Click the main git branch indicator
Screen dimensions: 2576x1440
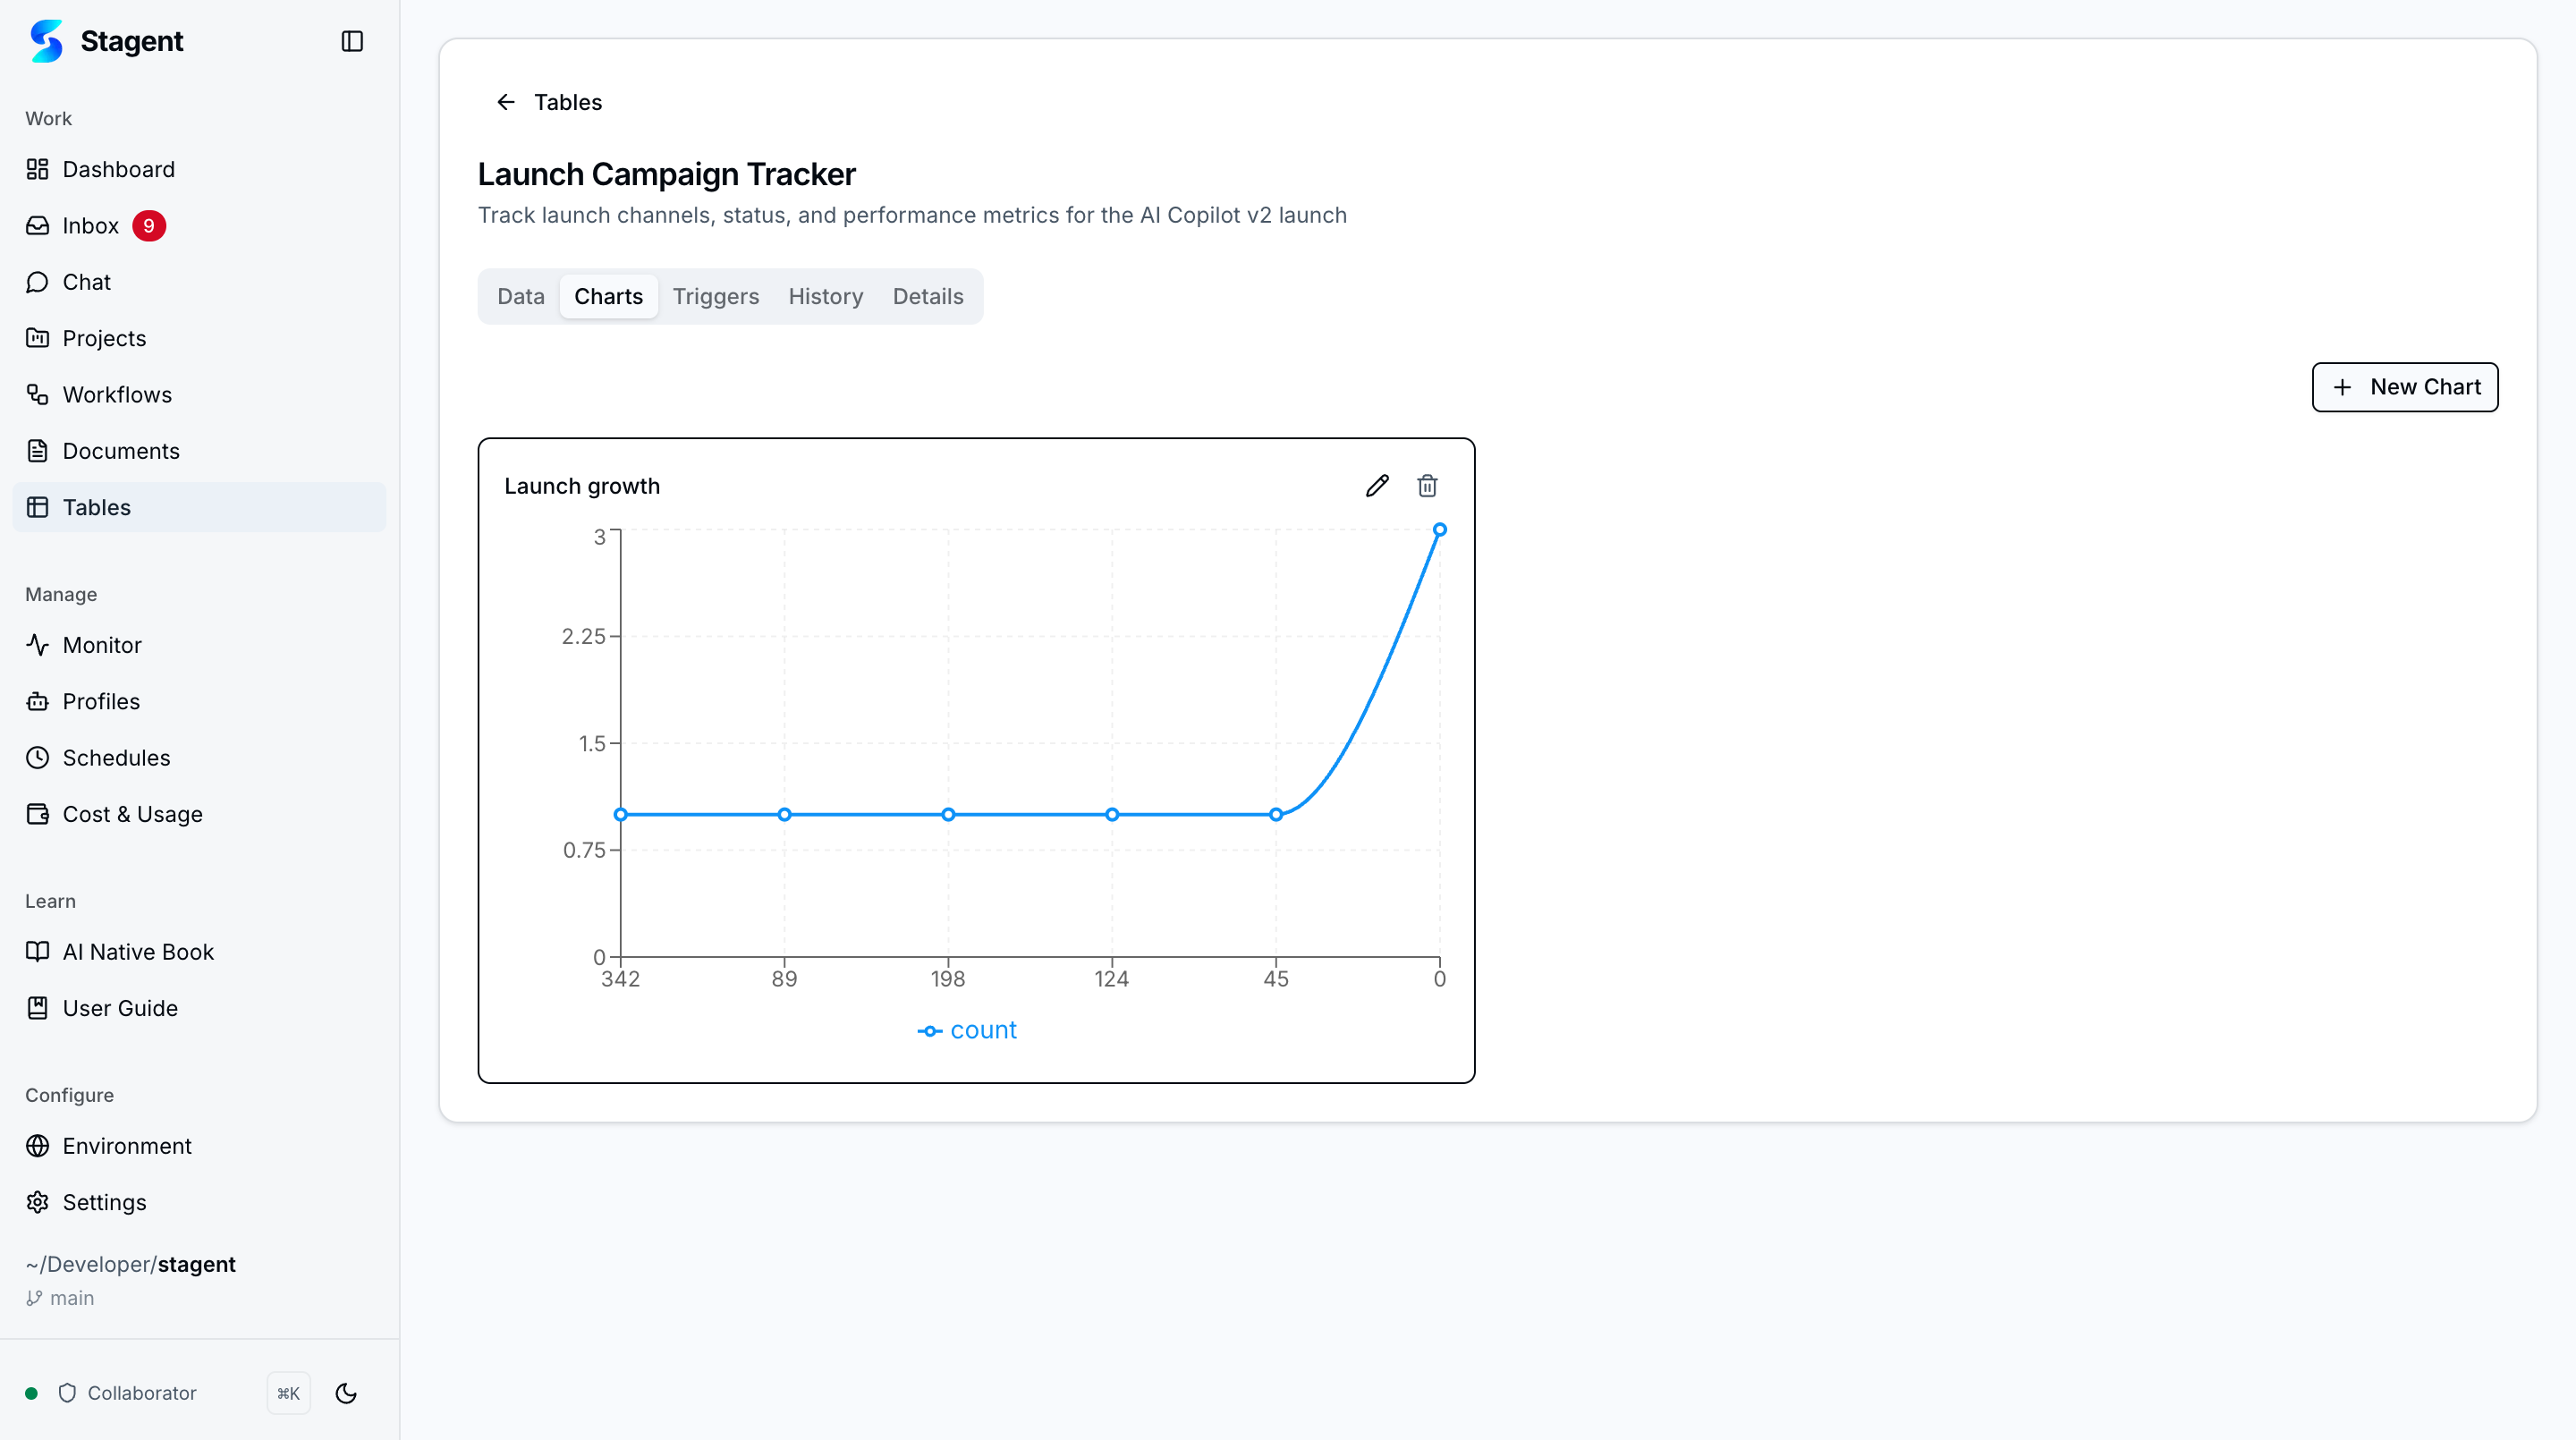click(60, 1298)
